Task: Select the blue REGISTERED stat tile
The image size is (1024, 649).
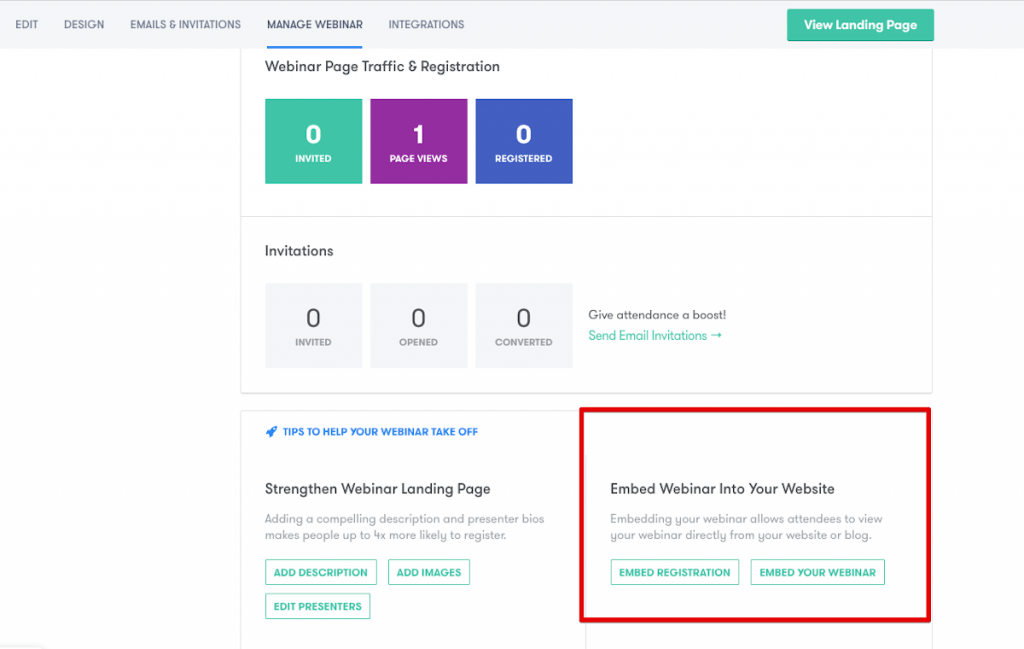Action: coord(523,141)
